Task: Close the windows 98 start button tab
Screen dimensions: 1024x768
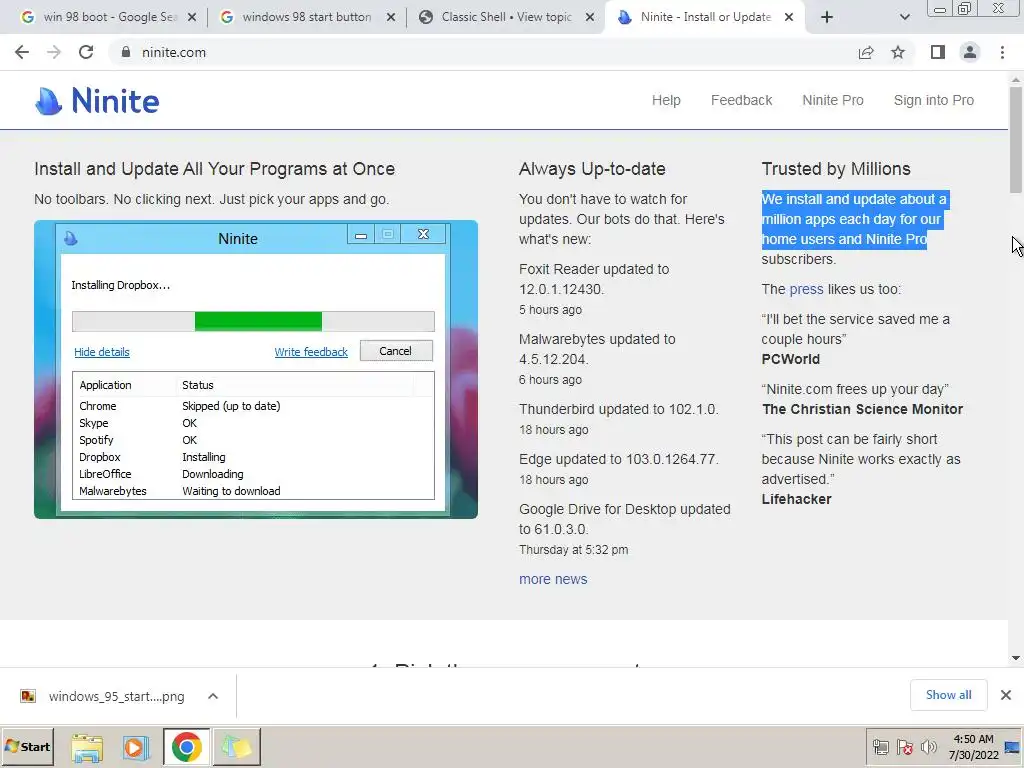Action: coord(391,17)
